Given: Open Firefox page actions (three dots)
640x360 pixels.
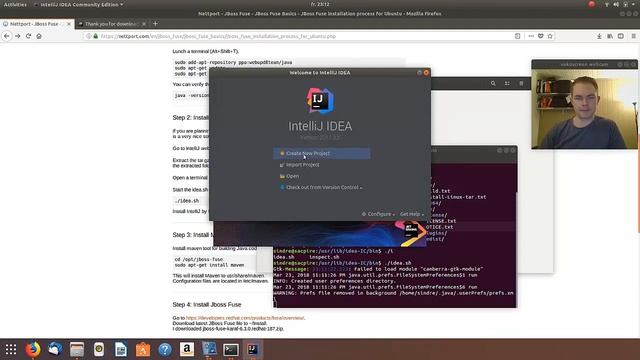Looking at the screenshot, I should click(531, 36).
